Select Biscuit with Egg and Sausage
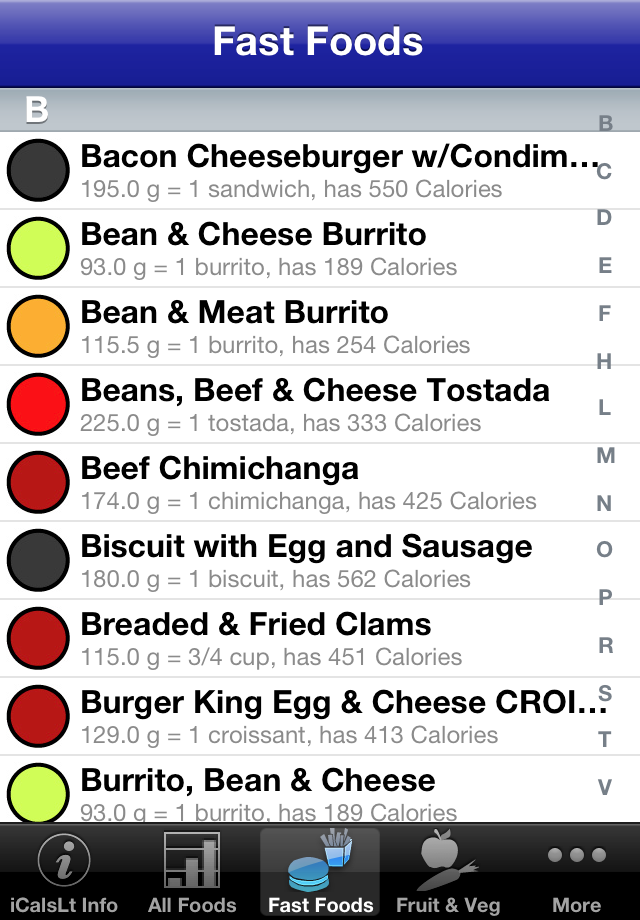This screenshot has height=920, width=640. point(300,560)
